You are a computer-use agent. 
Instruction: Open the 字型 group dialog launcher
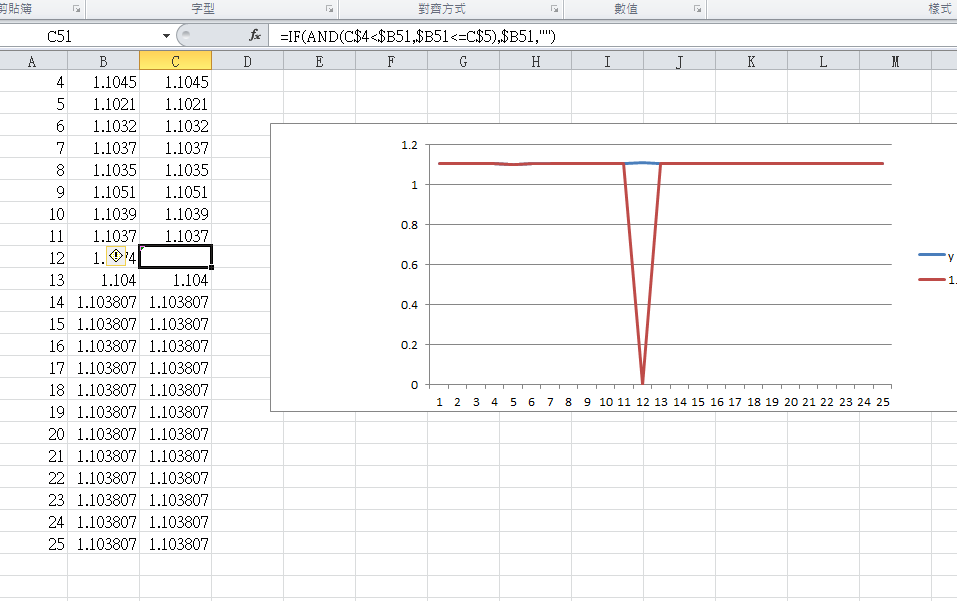pyautogui.click(x=330, y=9)
